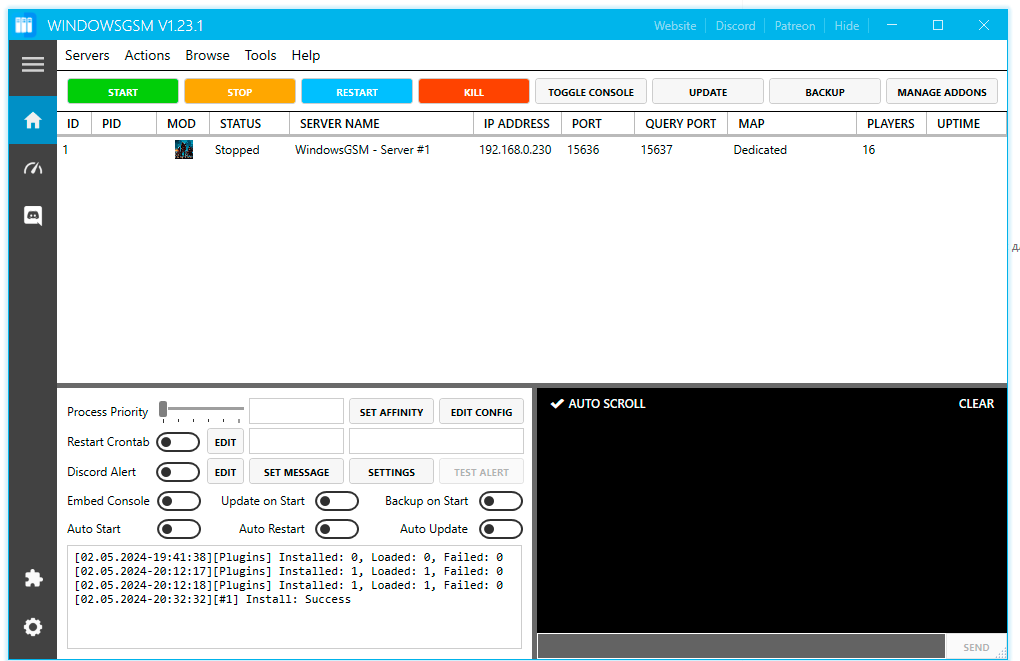Click EDIT next to Discord Alert
The width and height of the screenshot is (1020, 661).
coord(226,472)
